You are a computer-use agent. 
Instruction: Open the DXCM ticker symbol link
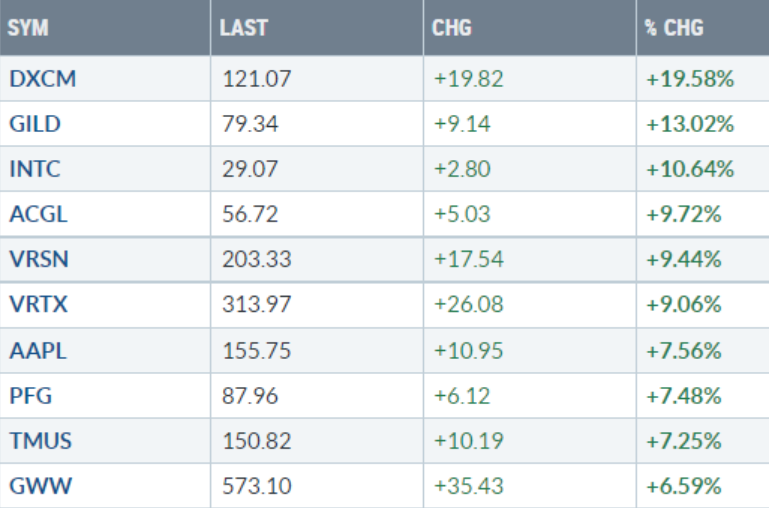point(42,79)
